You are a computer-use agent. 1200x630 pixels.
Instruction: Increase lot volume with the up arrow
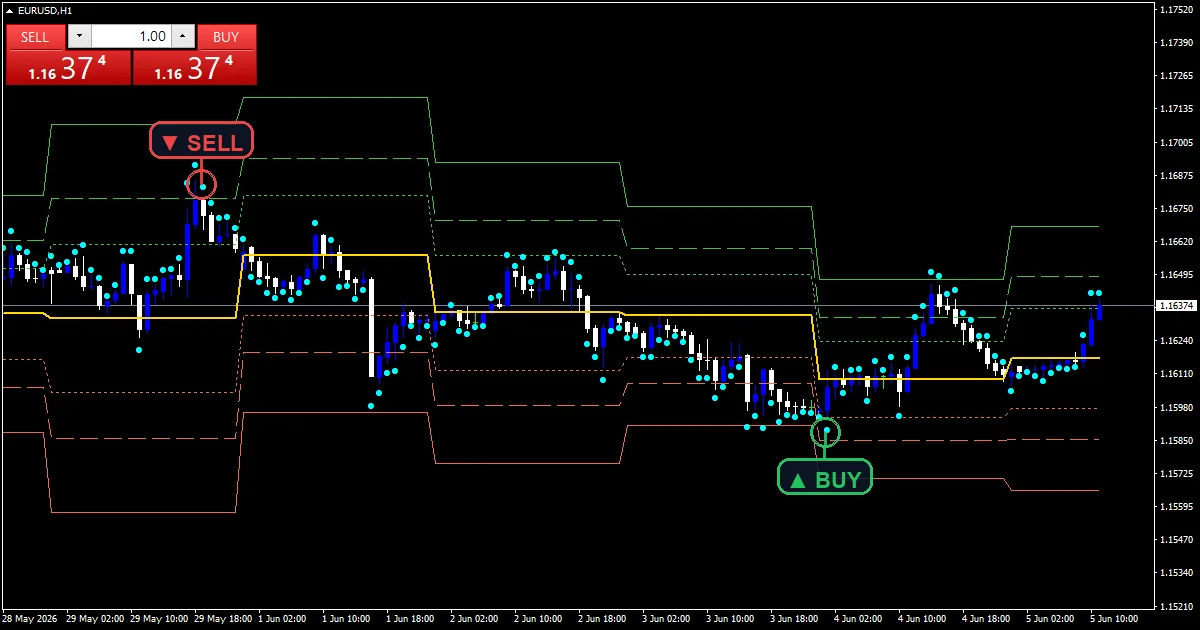(x=182, y=37)
